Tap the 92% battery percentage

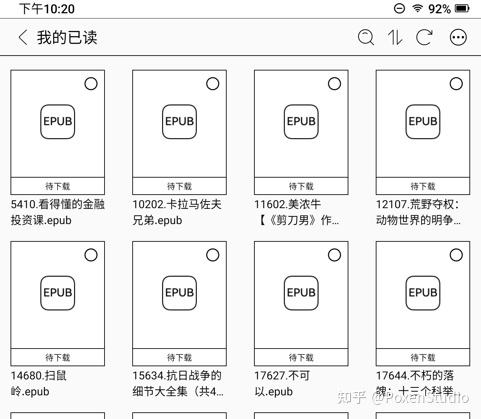click(439, 9)
